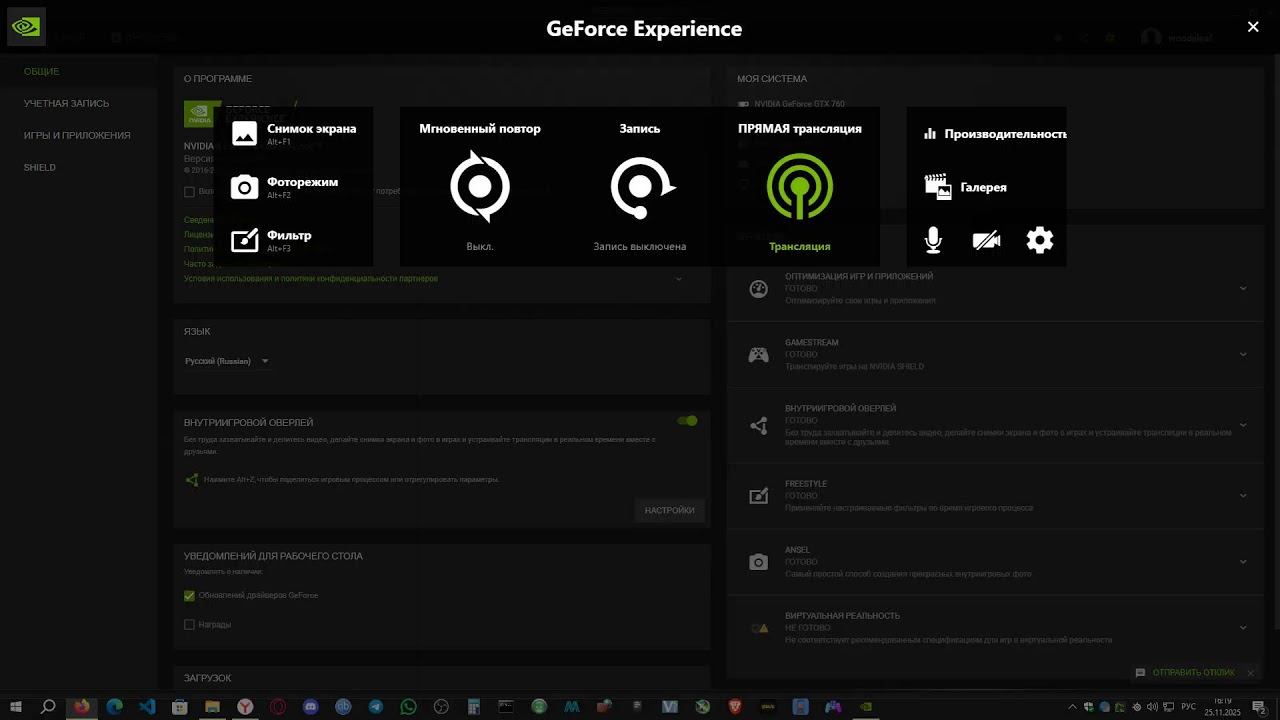Check the Награды notification checkbox

pos(189,625)
